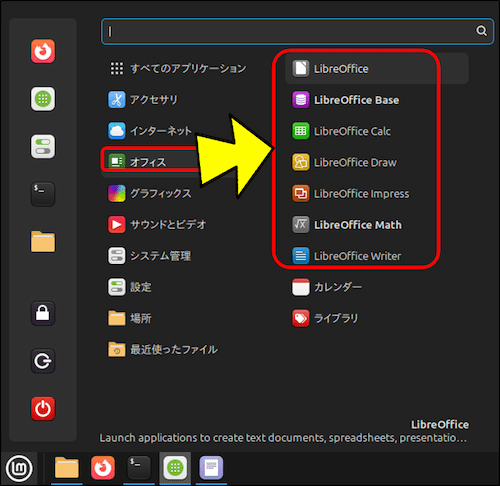This screenshot has height=486, width=500.
Task: Open Terminal from the taskbar
Action: 139,468
